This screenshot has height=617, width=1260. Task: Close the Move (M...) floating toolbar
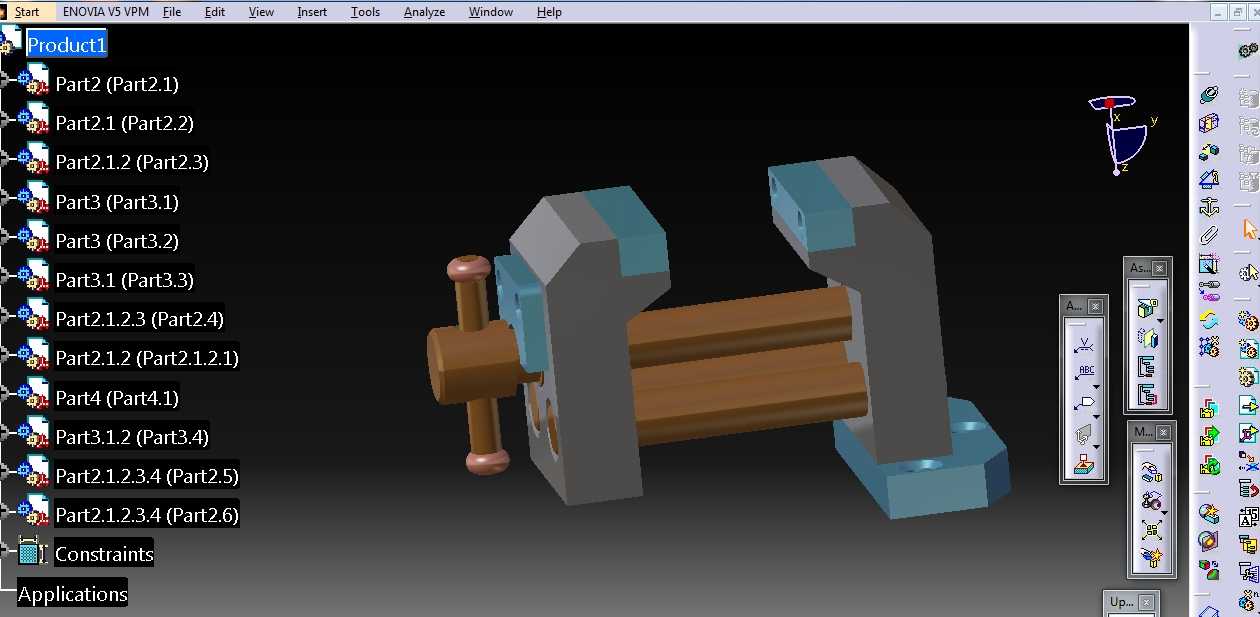1163,432
